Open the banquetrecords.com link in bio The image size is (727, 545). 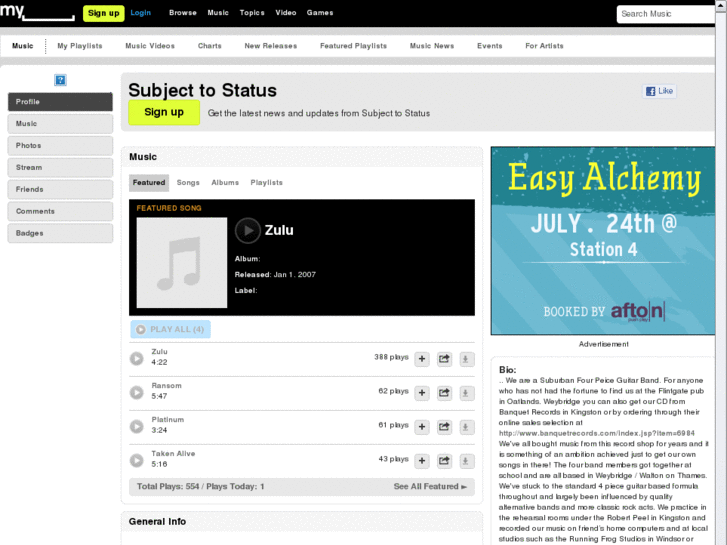[x=597, y=433]
